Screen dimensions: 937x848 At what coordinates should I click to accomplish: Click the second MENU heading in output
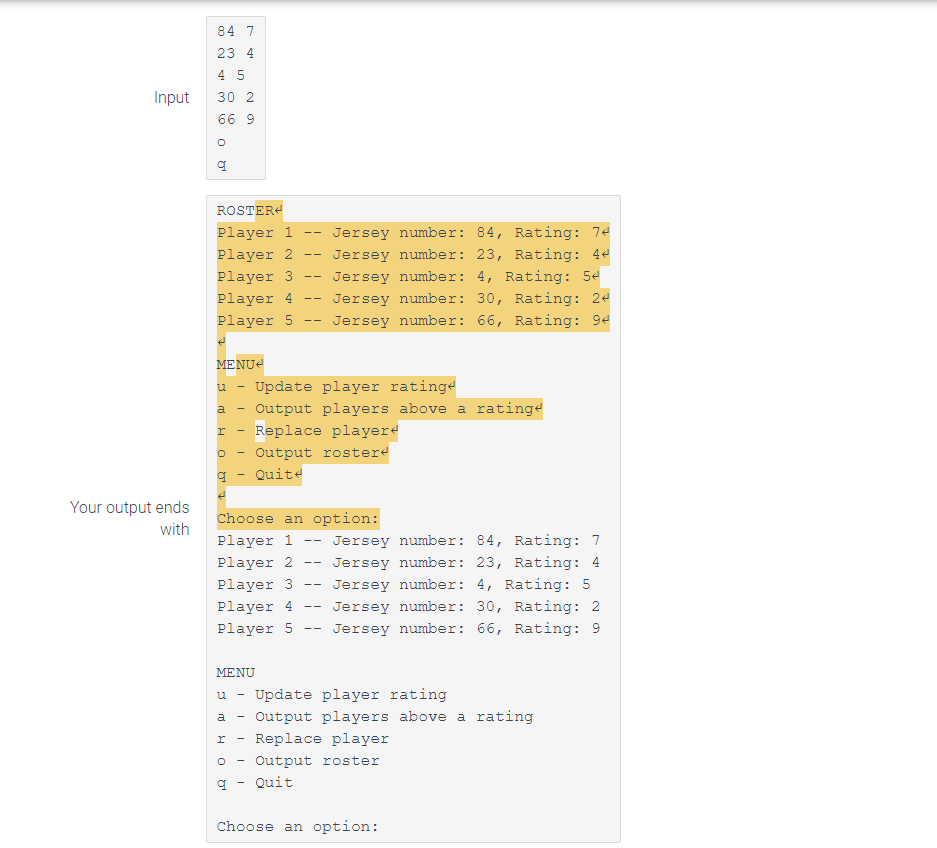click(236, 672)
